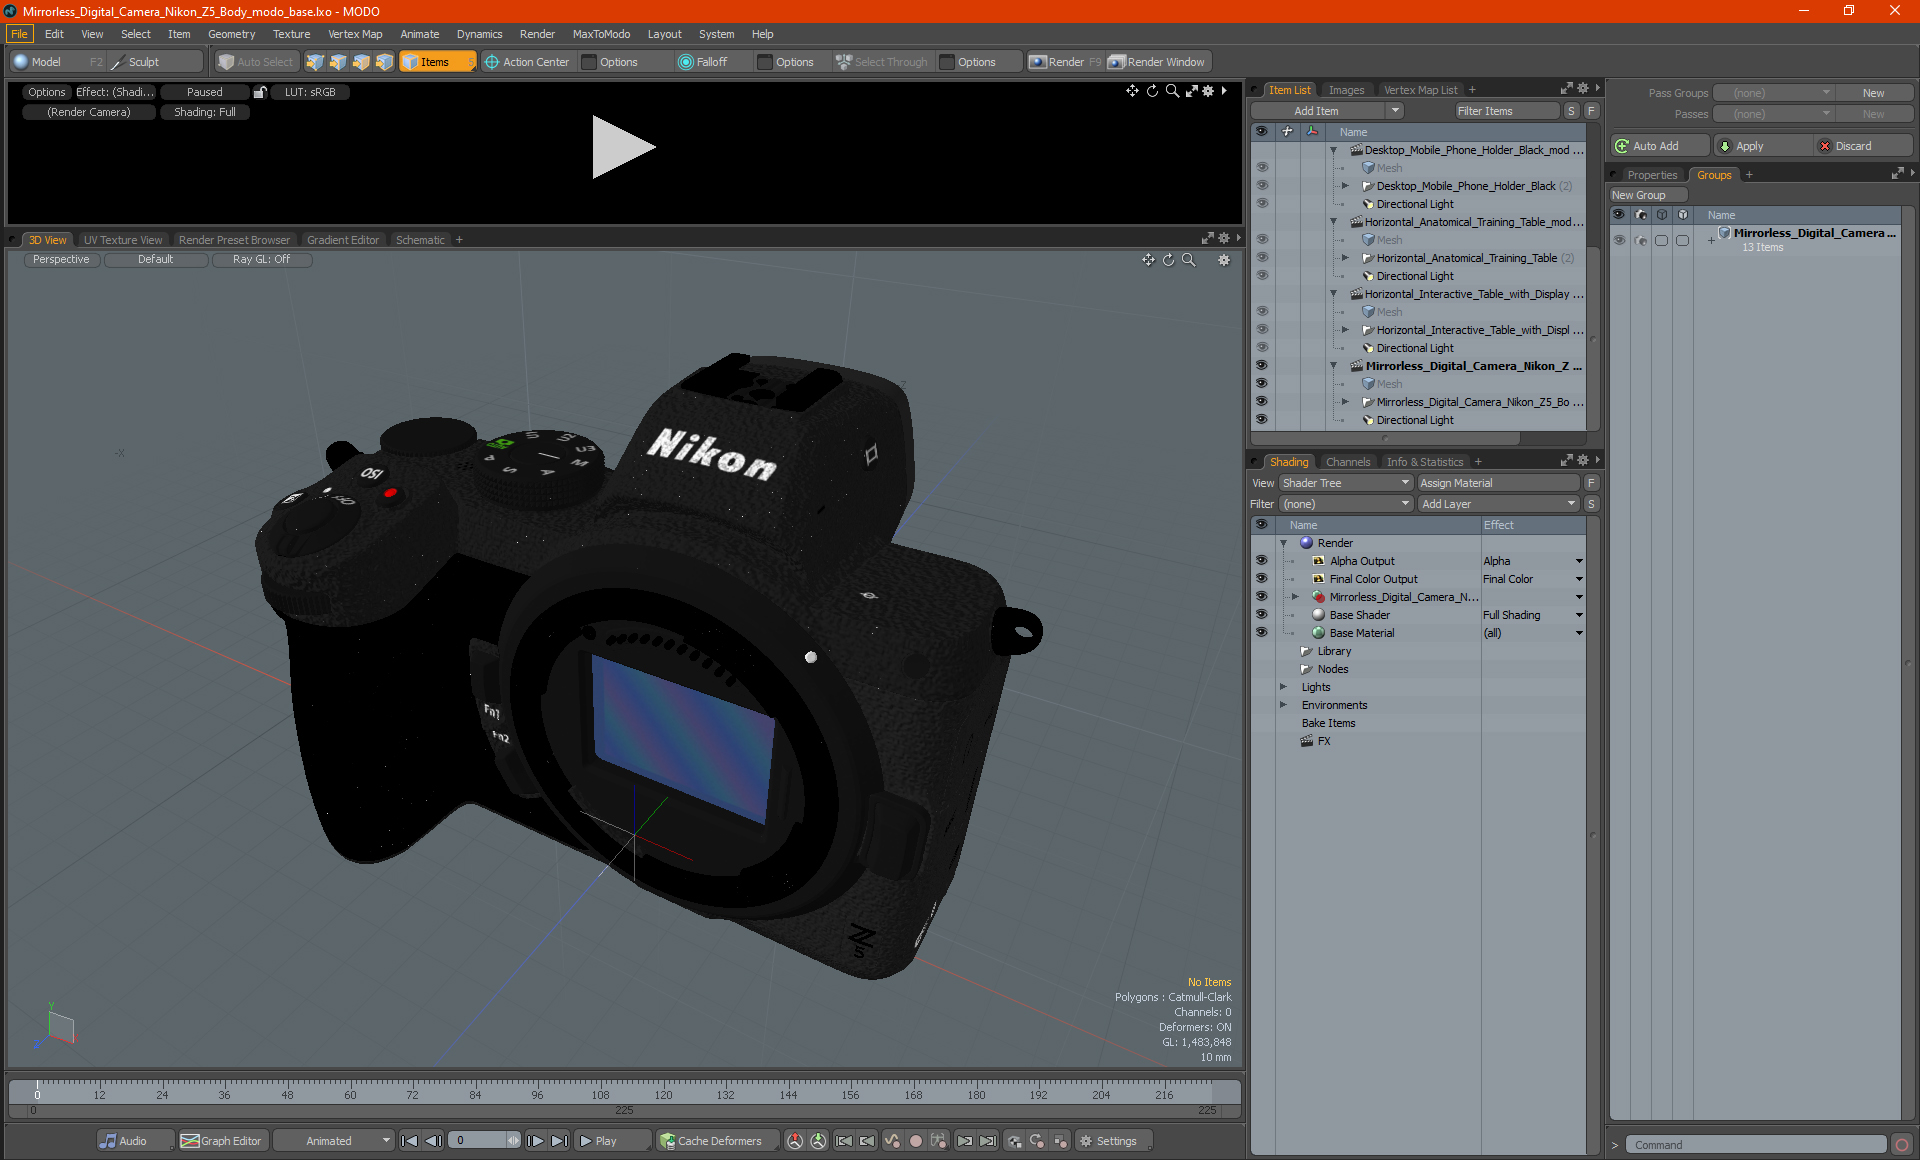This screenshot has width=1920, height=1160.
Task: Toggle visibility of Base Material
Action: pyautogui.click(x=1261, y=633)
